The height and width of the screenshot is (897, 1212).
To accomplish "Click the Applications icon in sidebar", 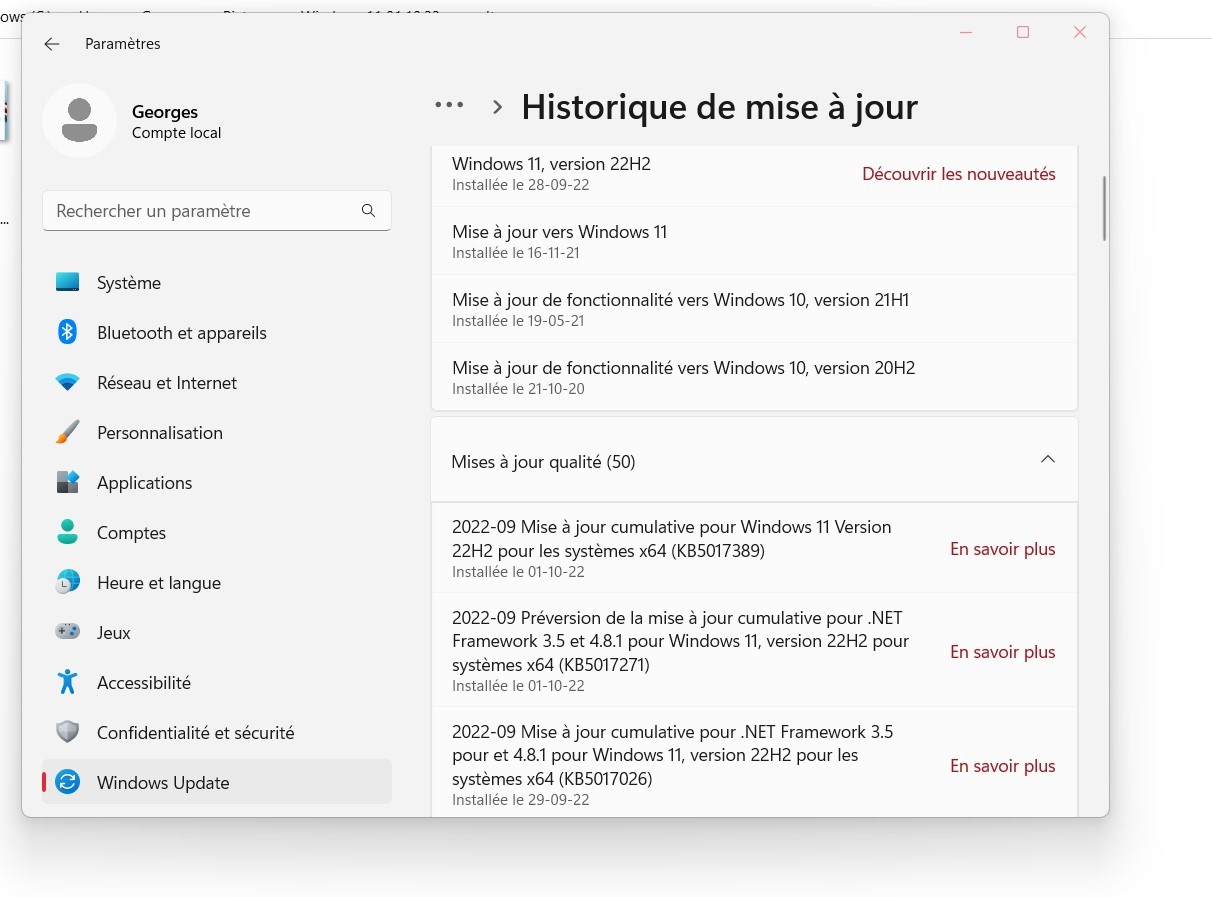I will pyautogui.click(x=67, y=483).
